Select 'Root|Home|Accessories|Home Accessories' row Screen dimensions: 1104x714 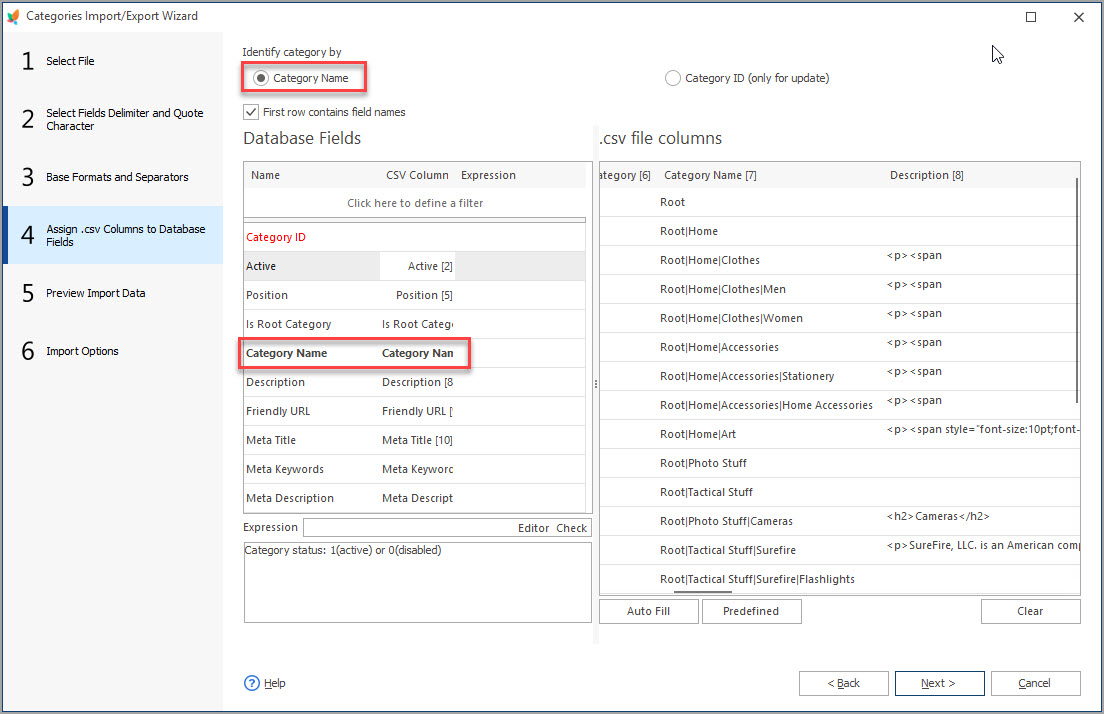click(838, 405)
